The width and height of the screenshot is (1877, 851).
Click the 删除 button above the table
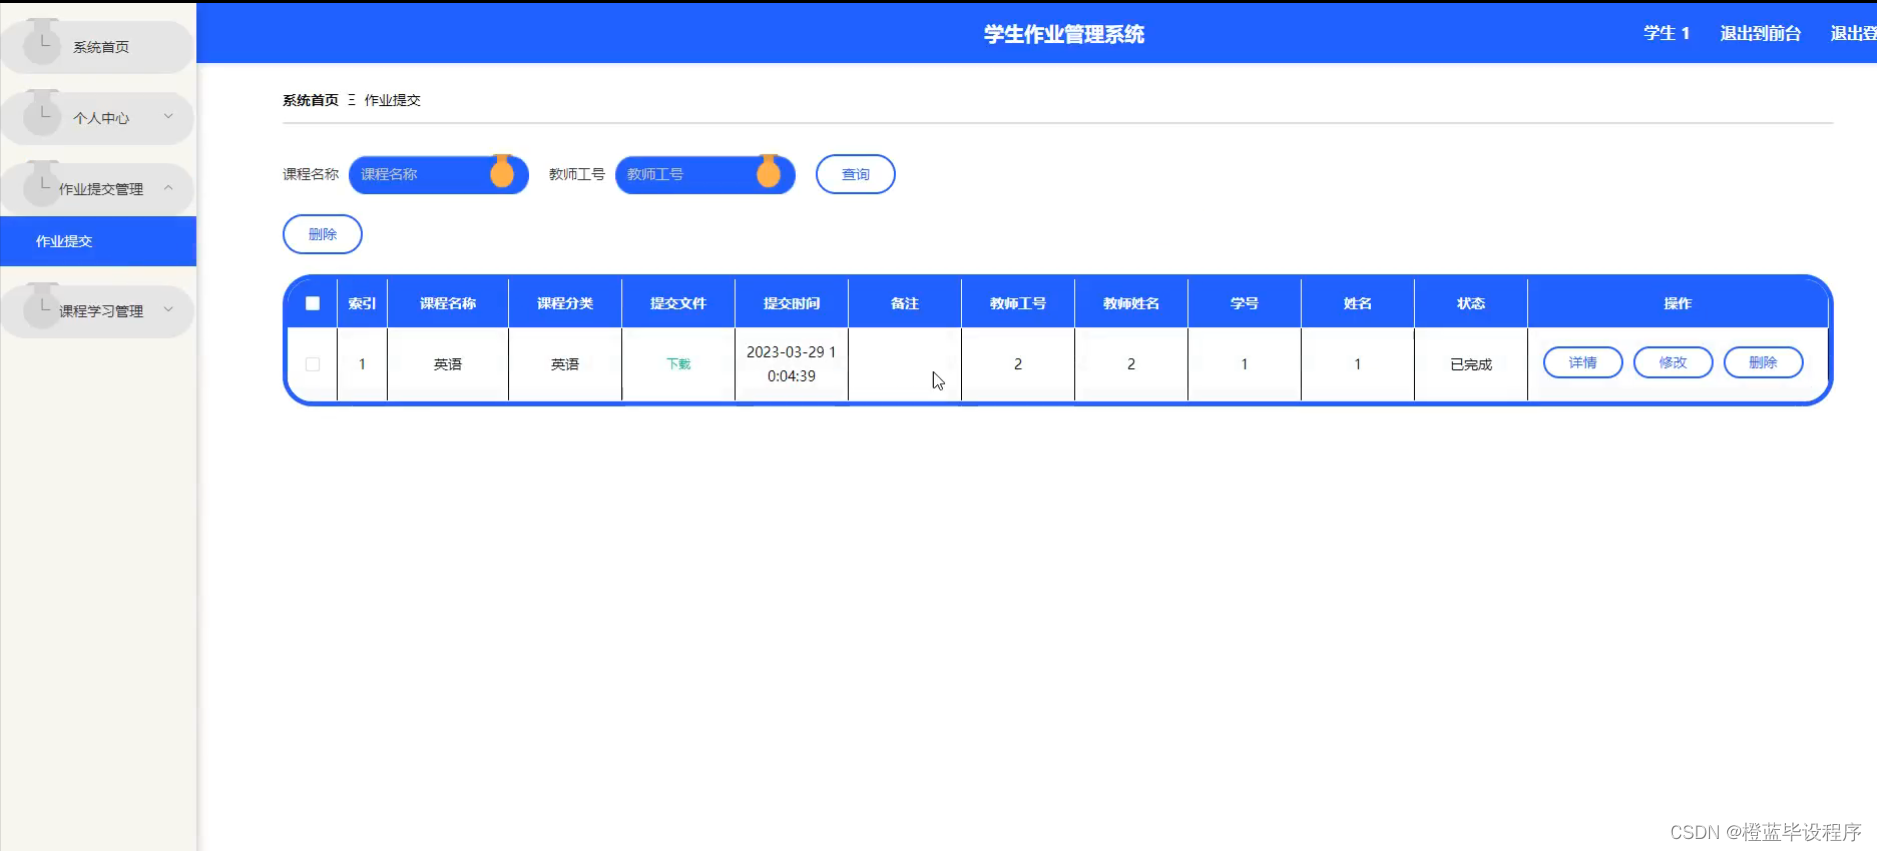point(322,234)
